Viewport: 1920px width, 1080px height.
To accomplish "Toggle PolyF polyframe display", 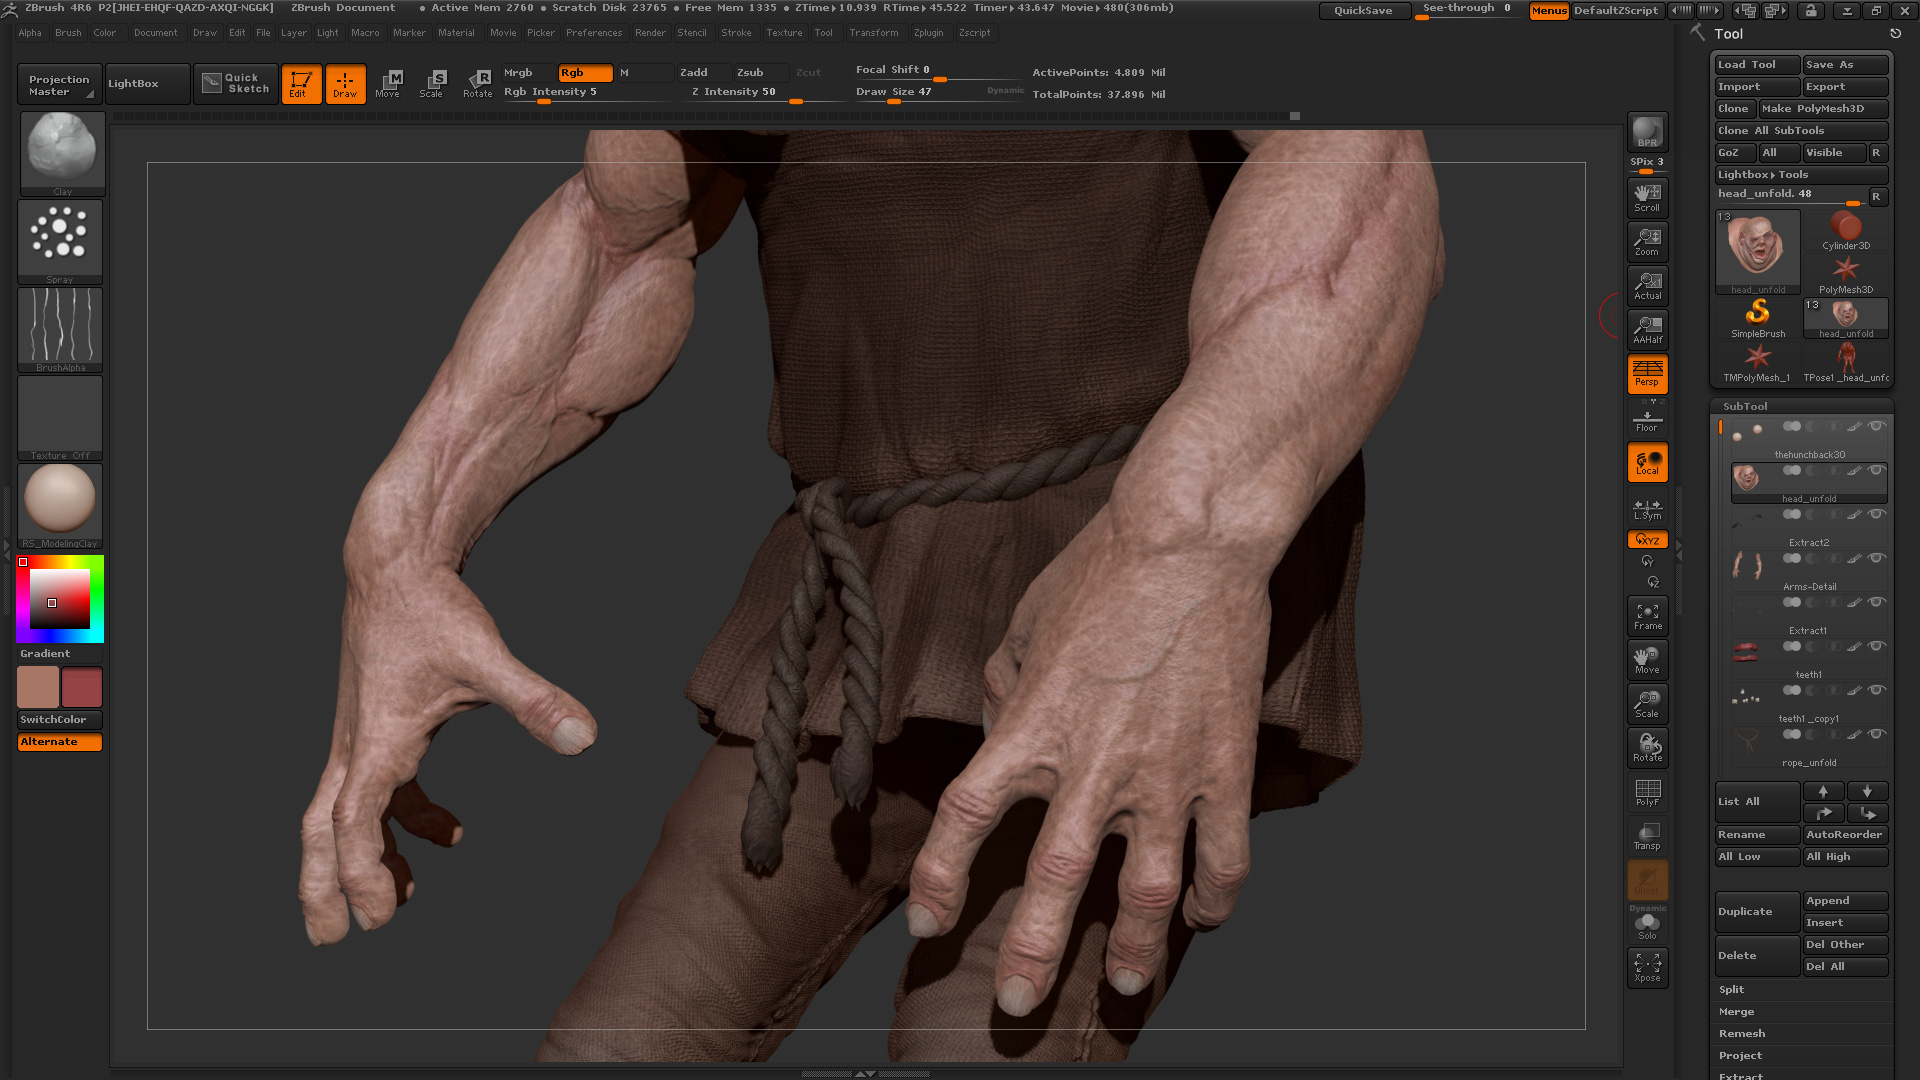I will [x=1647, y=792].
